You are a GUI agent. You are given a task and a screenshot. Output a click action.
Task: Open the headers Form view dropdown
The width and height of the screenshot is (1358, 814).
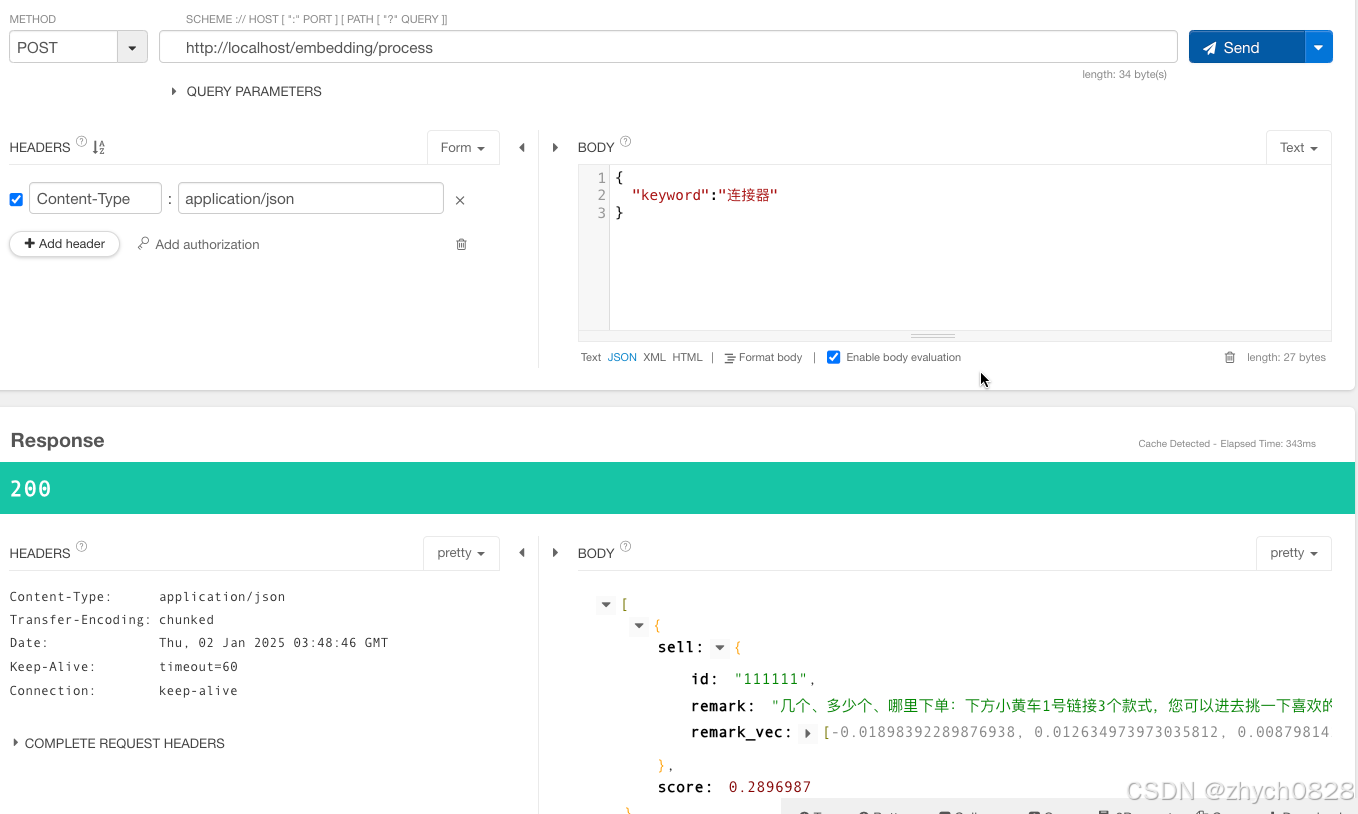coord(462,147)
